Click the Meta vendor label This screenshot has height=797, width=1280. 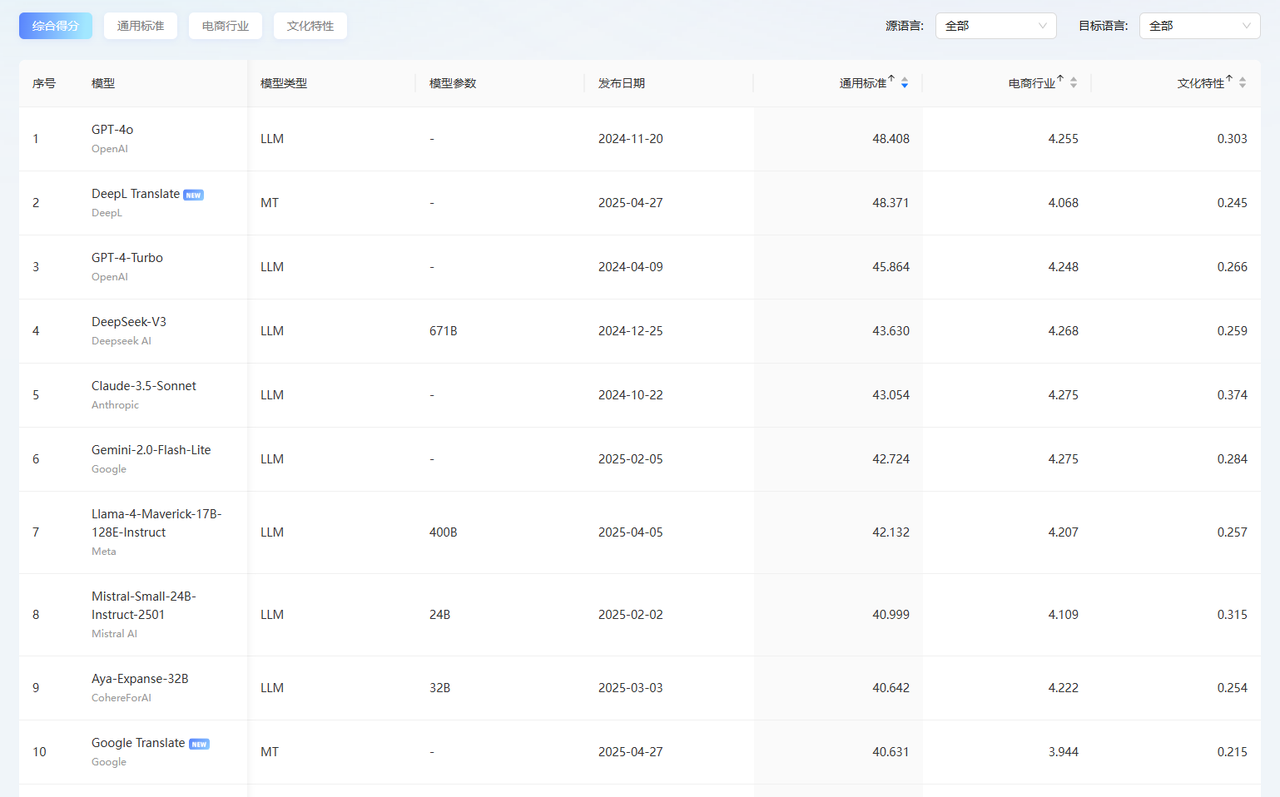point(104,551)
